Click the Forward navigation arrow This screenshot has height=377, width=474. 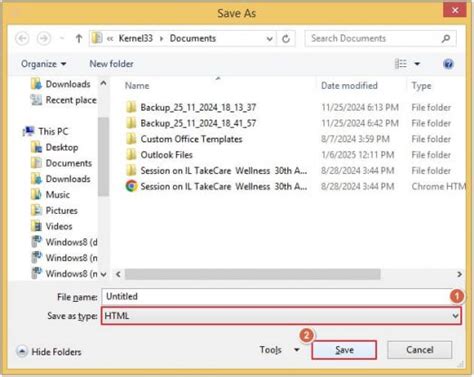click(x=44, y=39)
